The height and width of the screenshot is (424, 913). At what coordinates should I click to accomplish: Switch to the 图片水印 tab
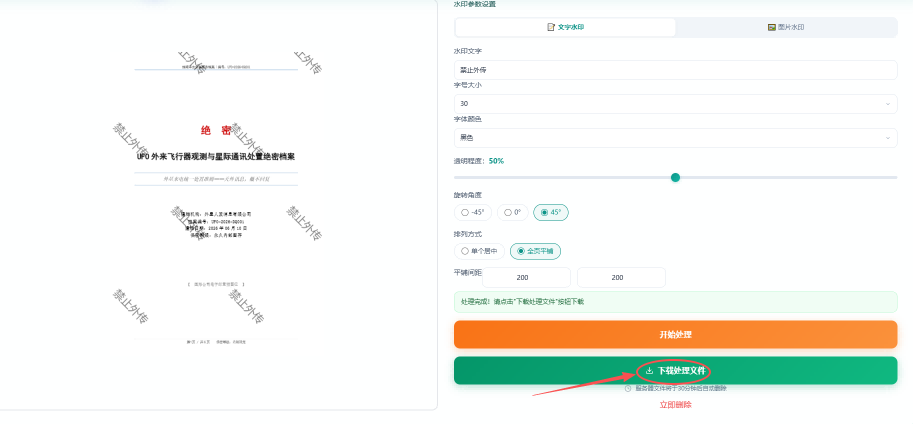[785, 27]
